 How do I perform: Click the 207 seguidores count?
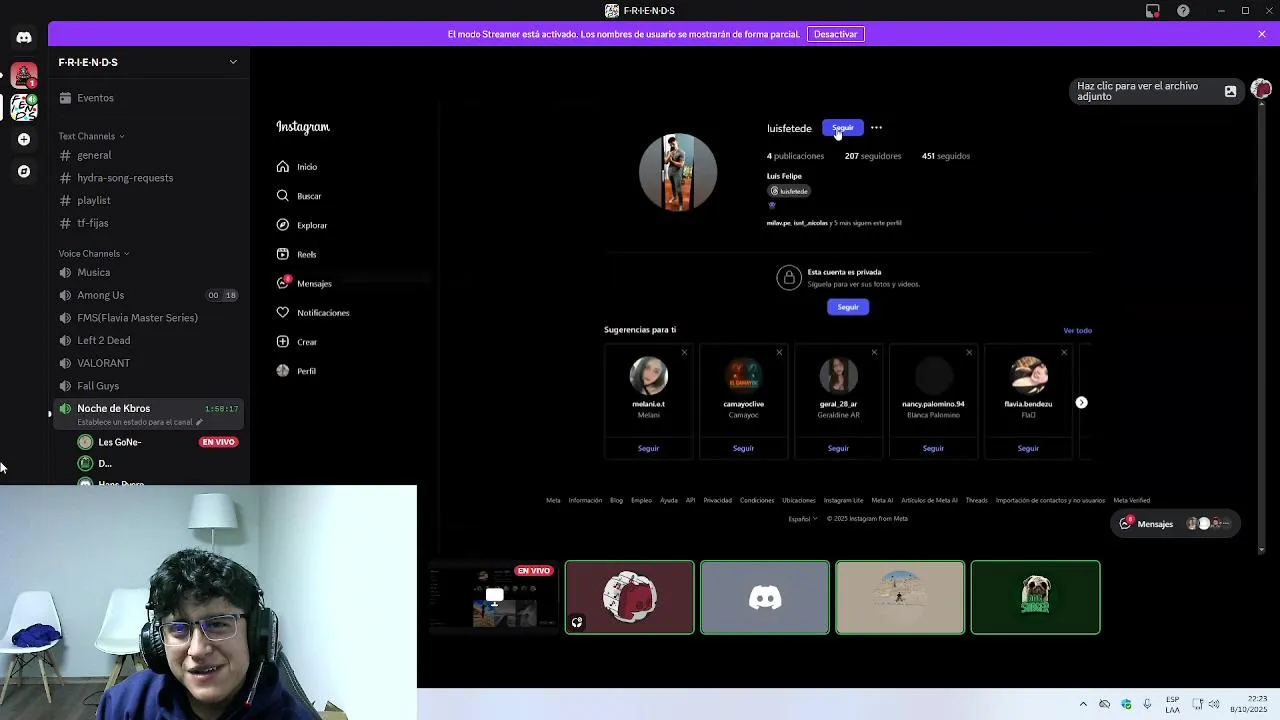(x=873, y=156)
